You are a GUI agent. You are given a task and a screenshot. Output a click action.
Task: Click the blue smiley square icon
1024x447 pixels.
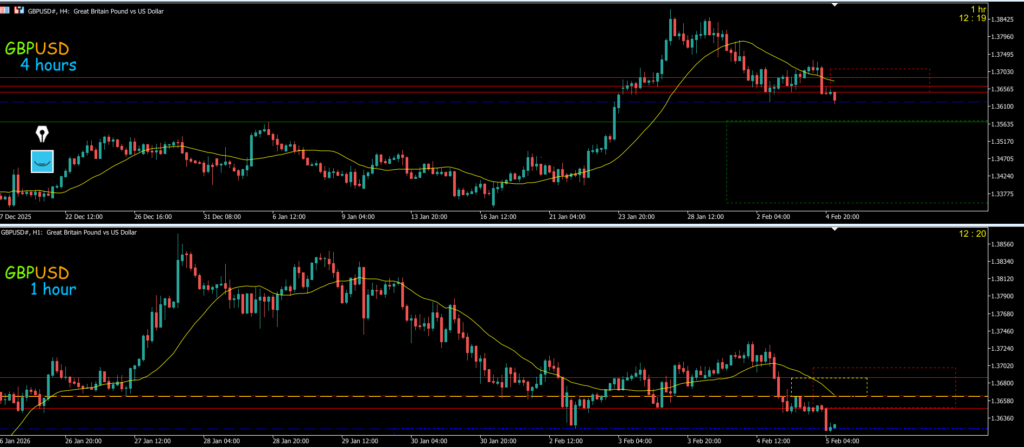click(x=41, y=160)
